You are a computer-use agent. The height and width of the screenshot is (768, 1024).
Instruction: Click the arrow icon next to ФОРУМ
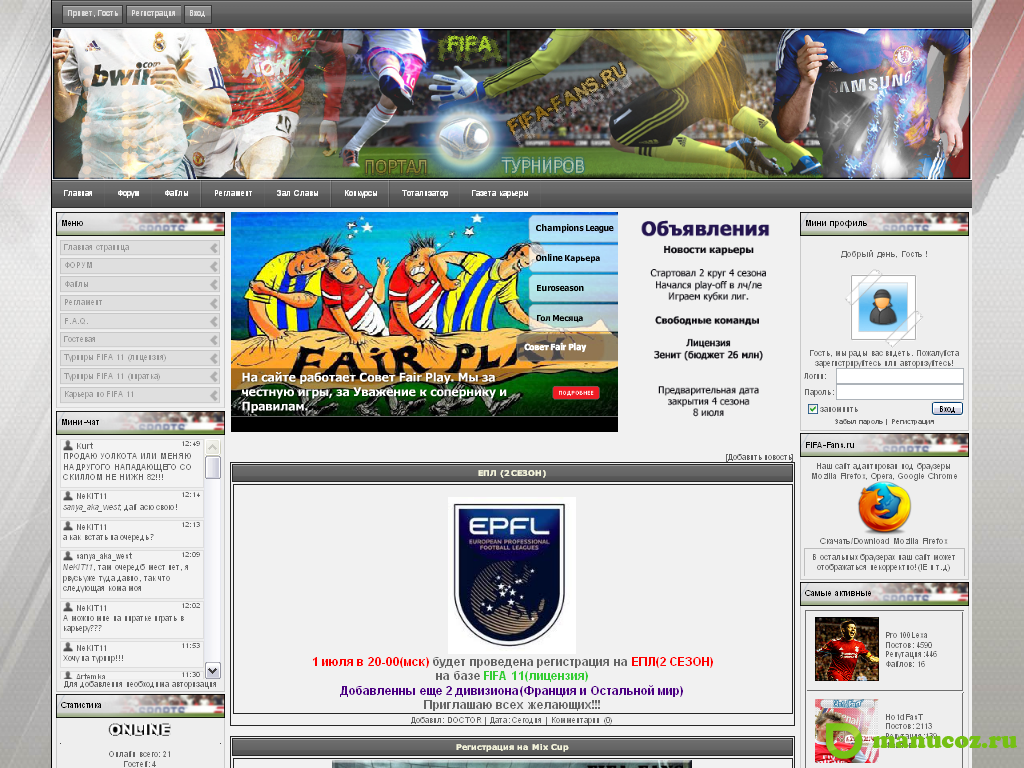(214, 266)
